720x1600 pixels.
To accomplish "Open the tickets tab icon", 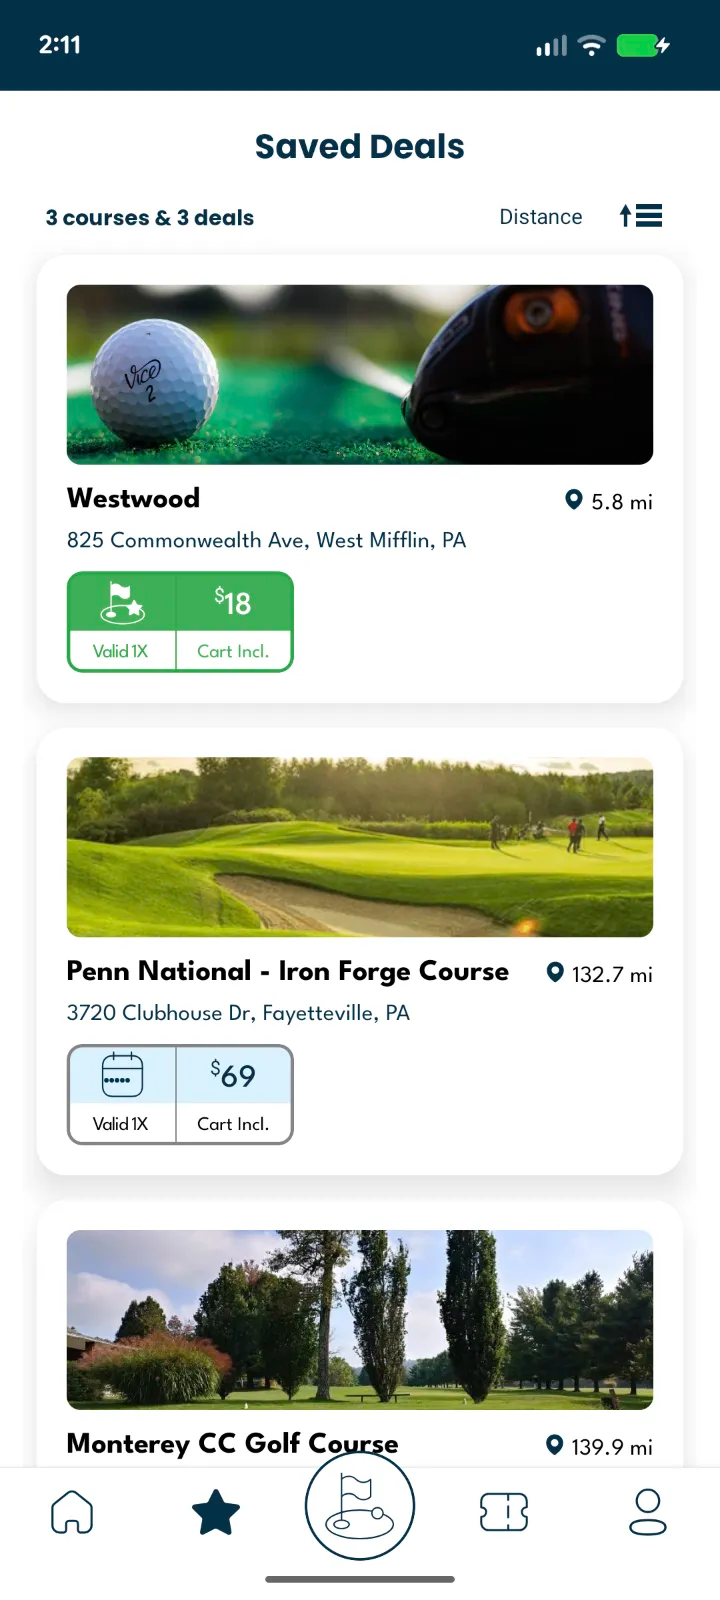I will [x=504, y=1512].
